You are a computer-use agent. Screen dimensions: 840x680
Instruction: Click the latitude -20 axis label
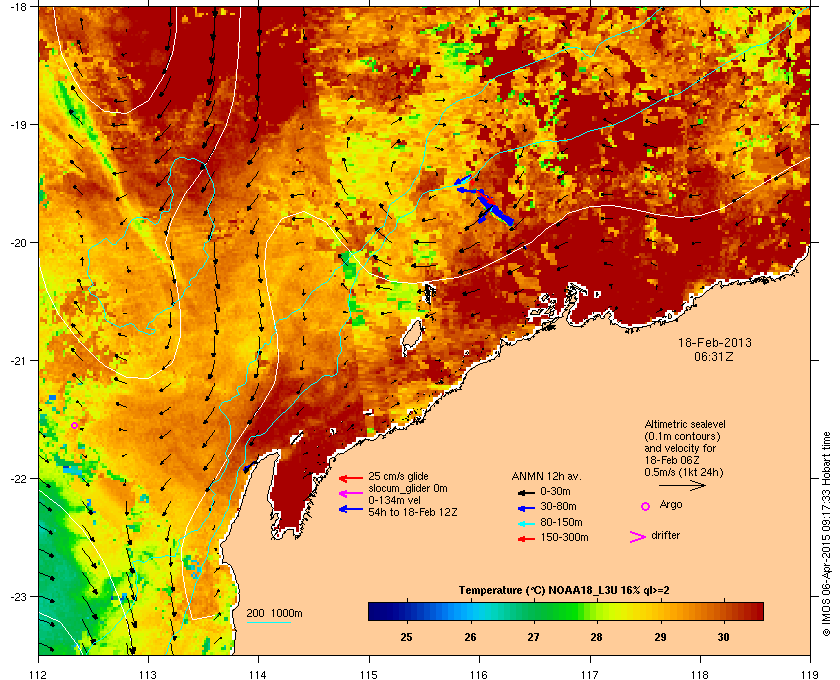(x=19, y=243)
